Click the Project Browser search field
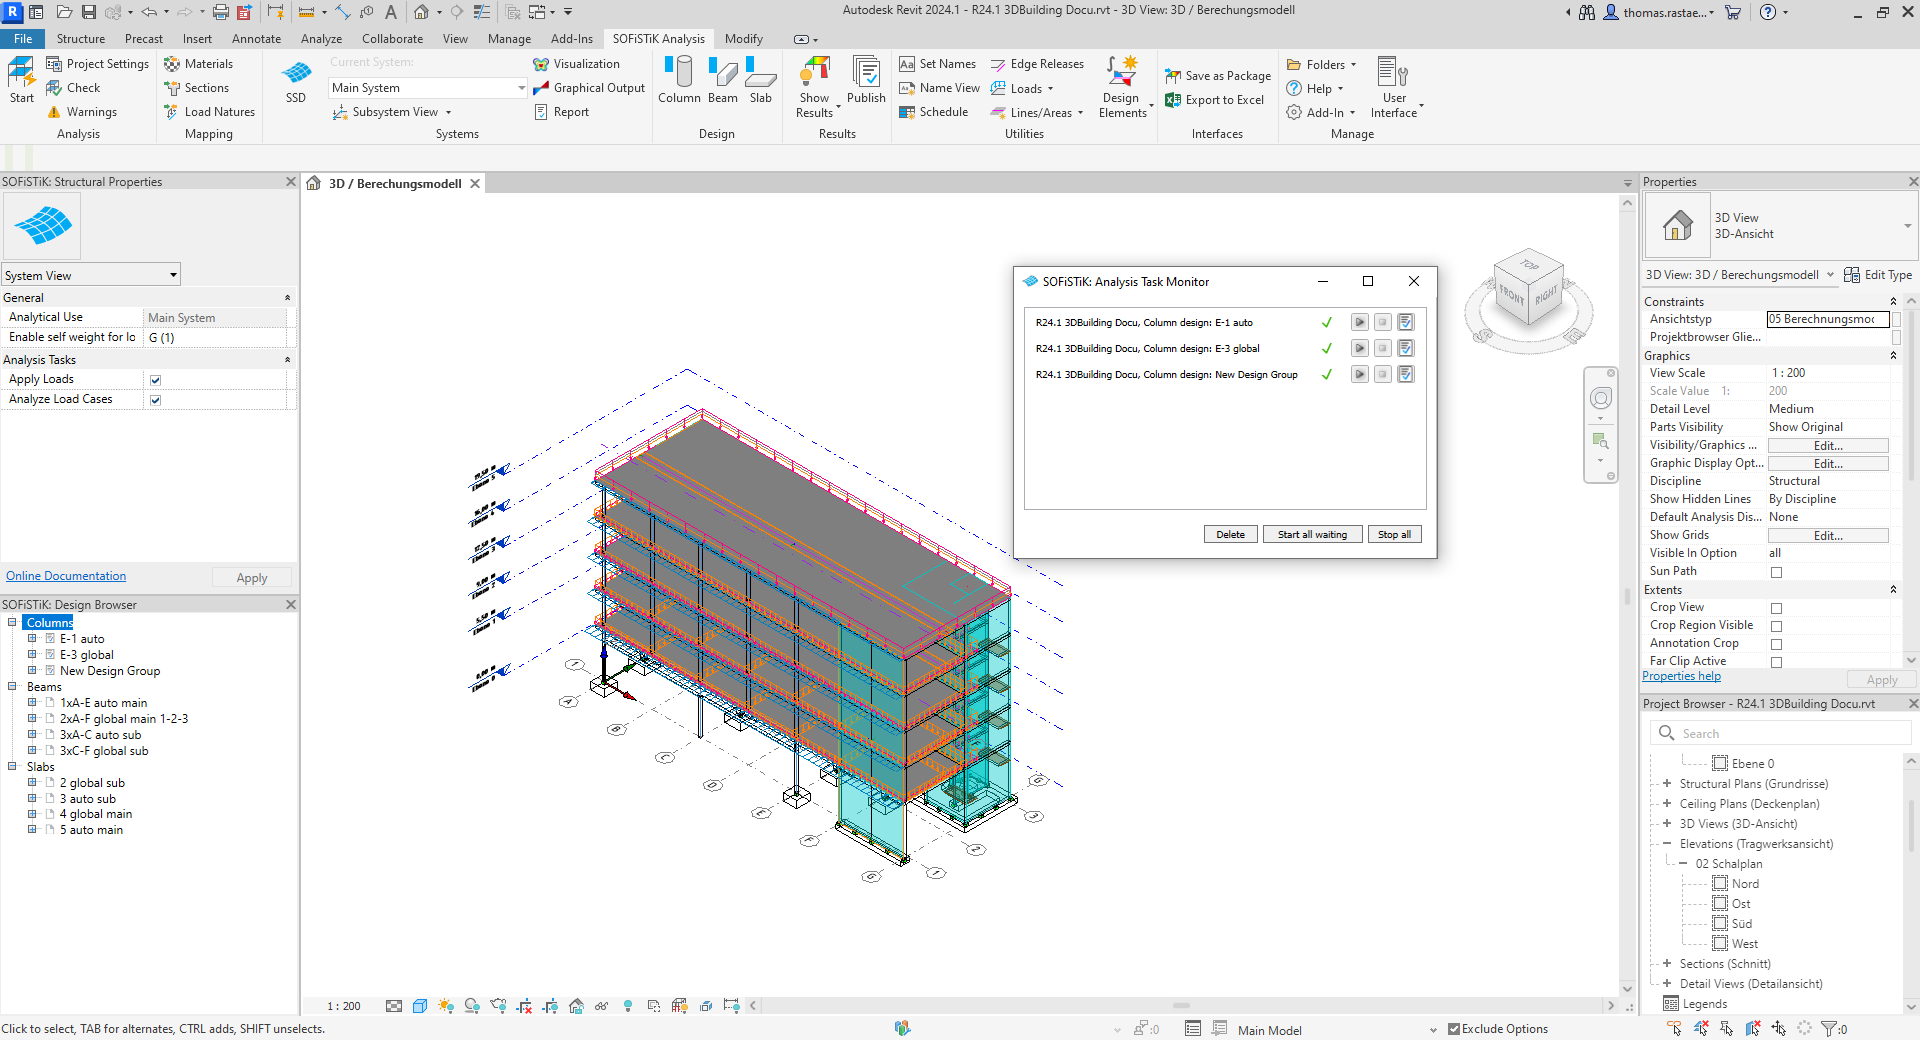 (1780, 733)
